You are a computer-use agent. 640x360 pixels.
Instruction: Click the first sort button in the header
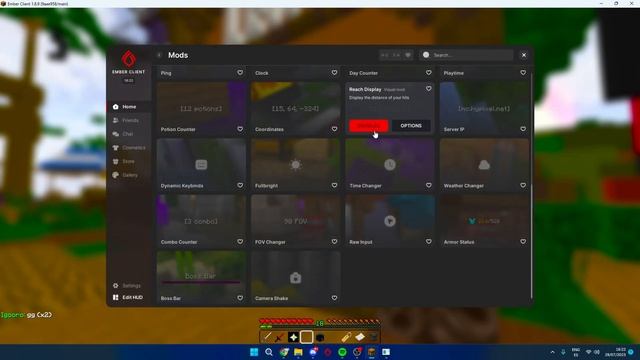pyautogui.click(x=384, y=55)
